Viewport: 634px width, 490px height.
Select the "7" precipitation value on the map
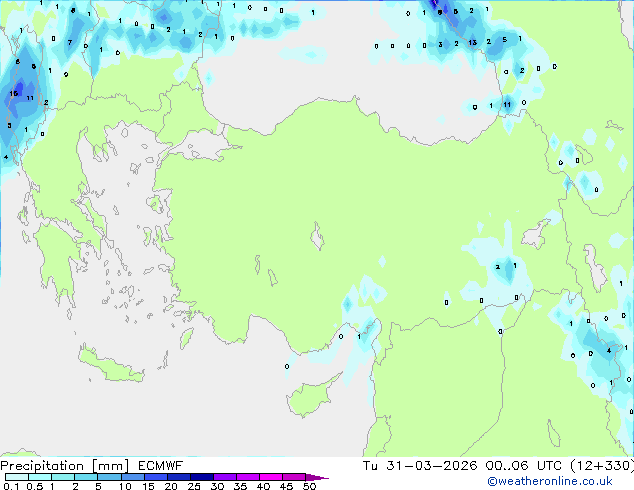[x=70, y=42]
